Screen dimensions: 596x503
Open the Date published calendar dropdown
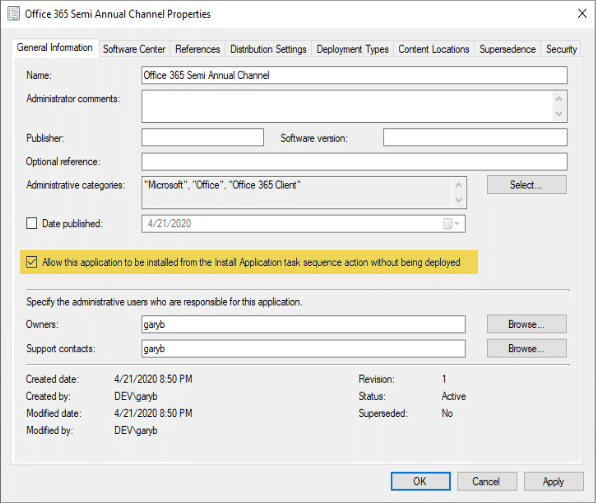click(452, 224)
